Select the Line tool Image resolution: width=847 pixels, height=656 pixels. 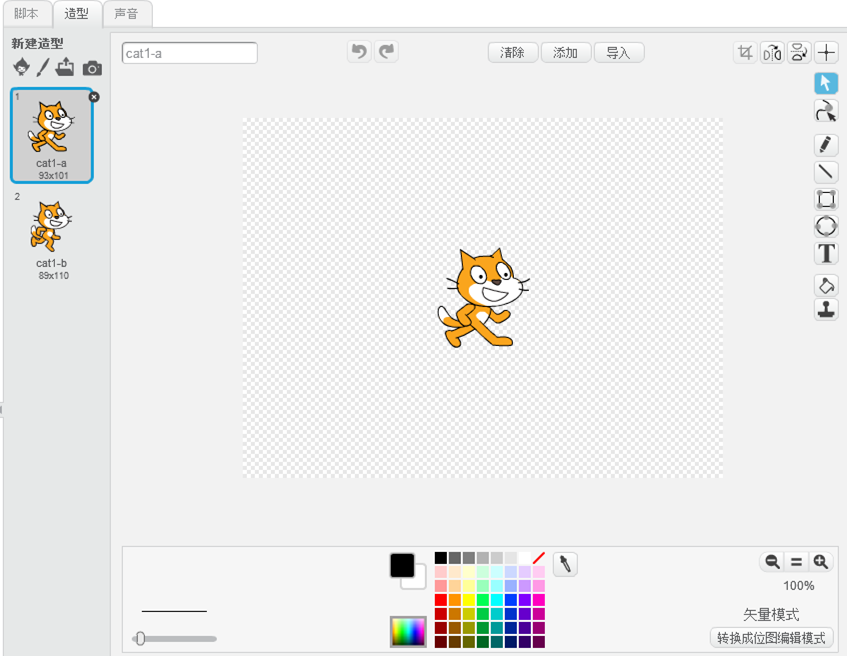click(826, 172)
